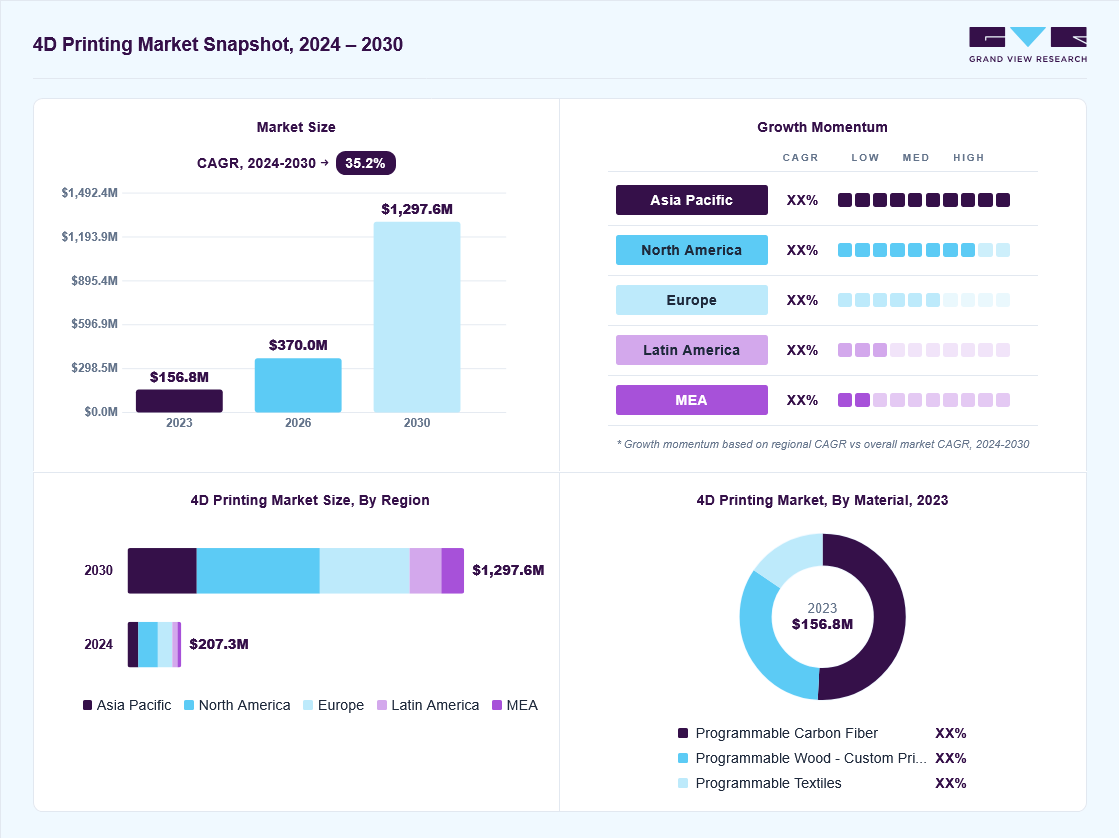Click the donut center $156.8M value

822,624
